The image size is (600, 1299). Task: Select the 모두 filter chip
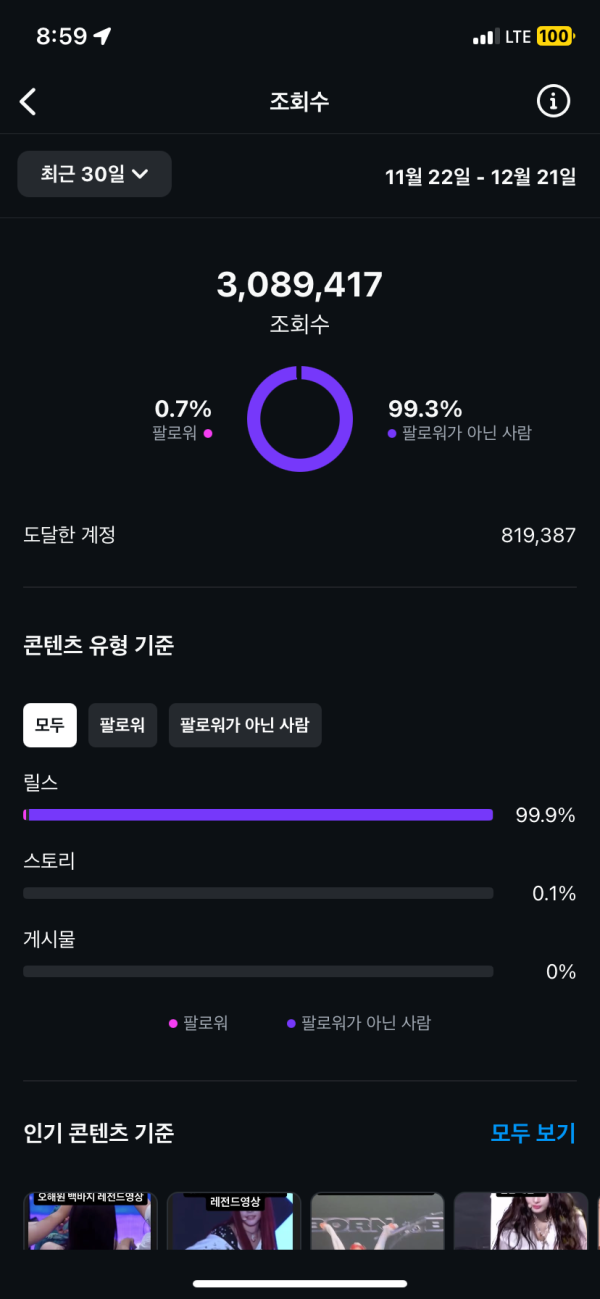pos(50,725)
